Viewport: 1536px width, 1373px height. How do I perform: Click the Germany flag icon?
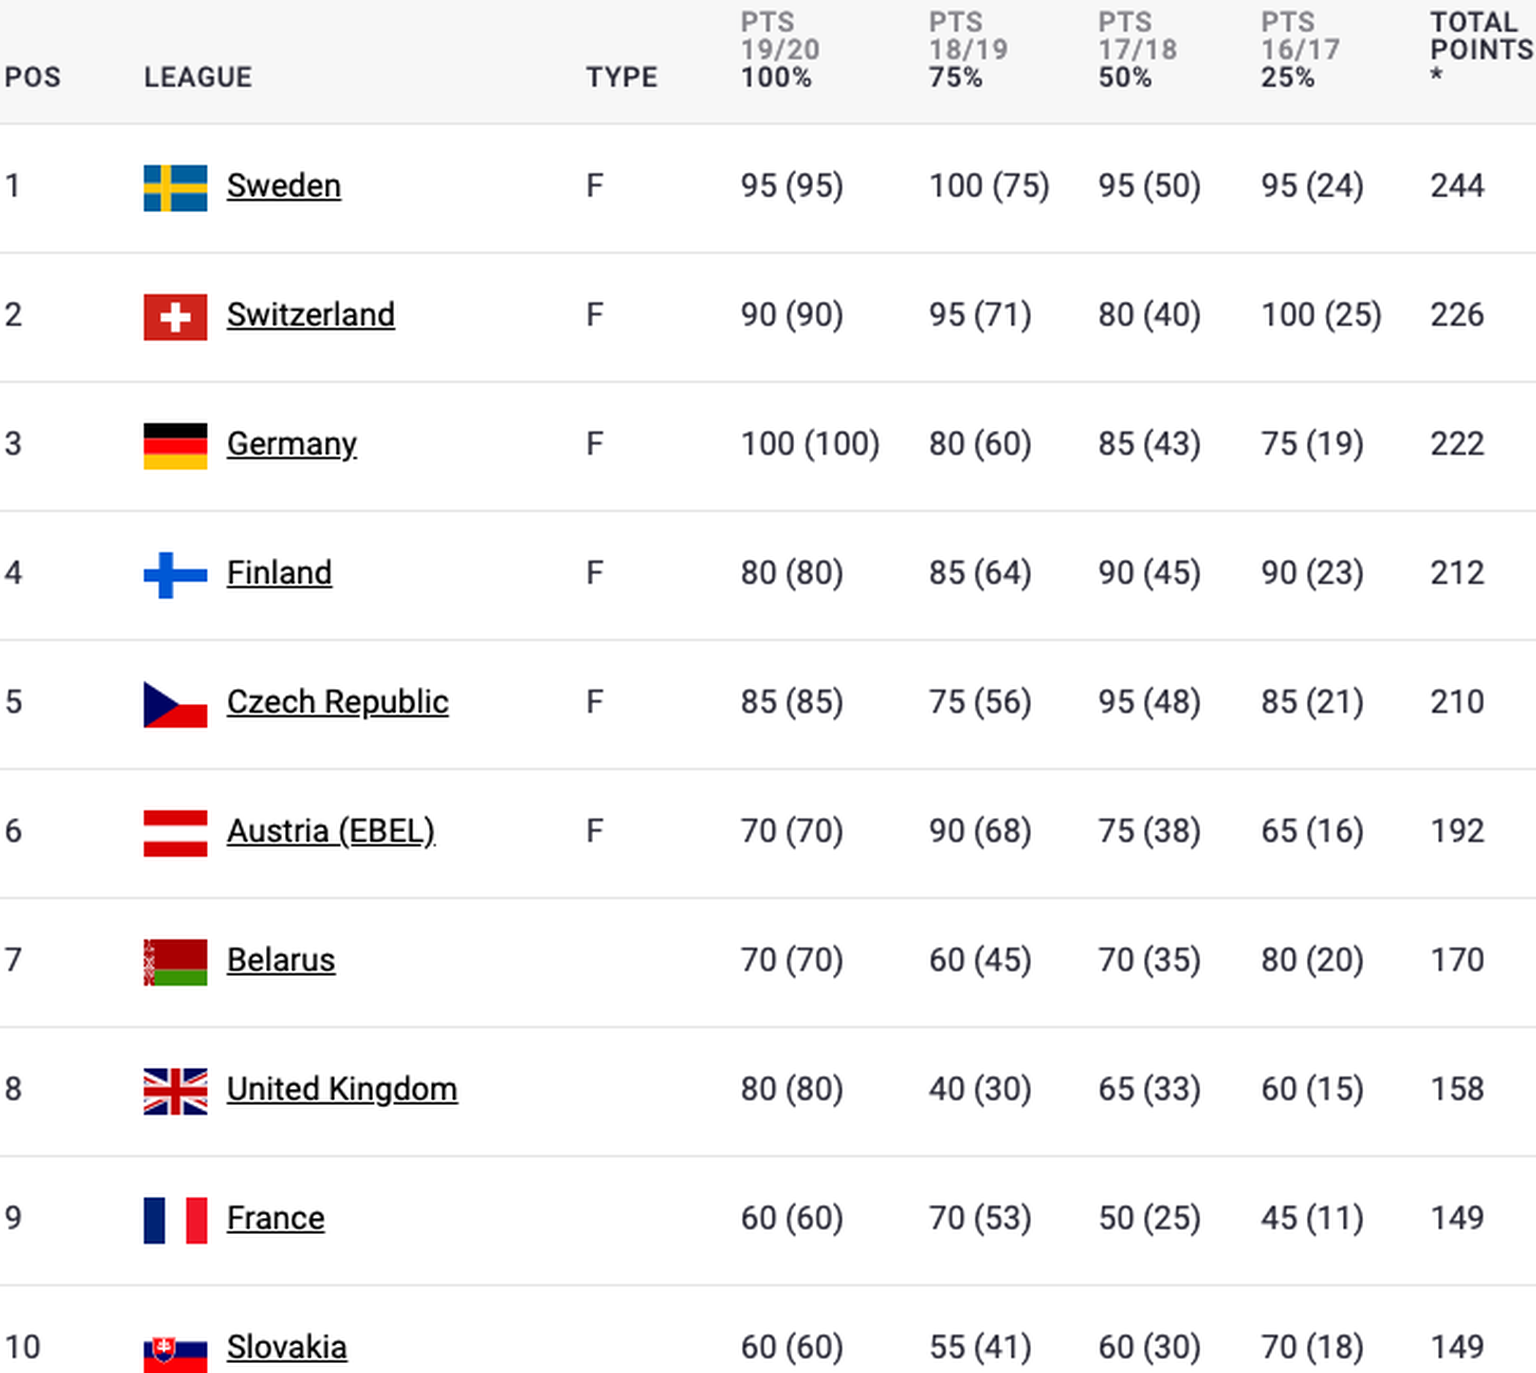(x=175, y=445)
